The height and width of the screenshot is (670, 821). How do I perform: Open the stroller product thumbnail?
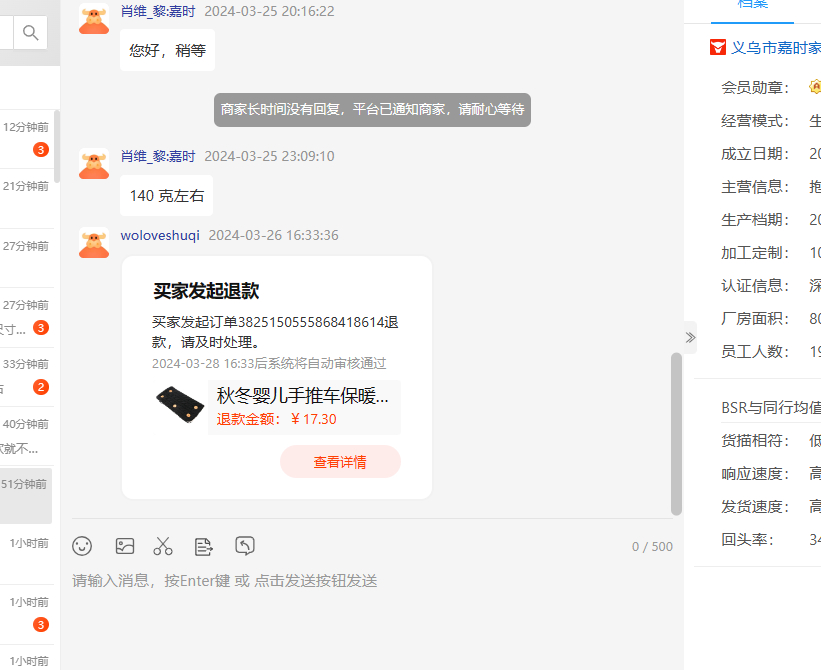tap(180, 405)
